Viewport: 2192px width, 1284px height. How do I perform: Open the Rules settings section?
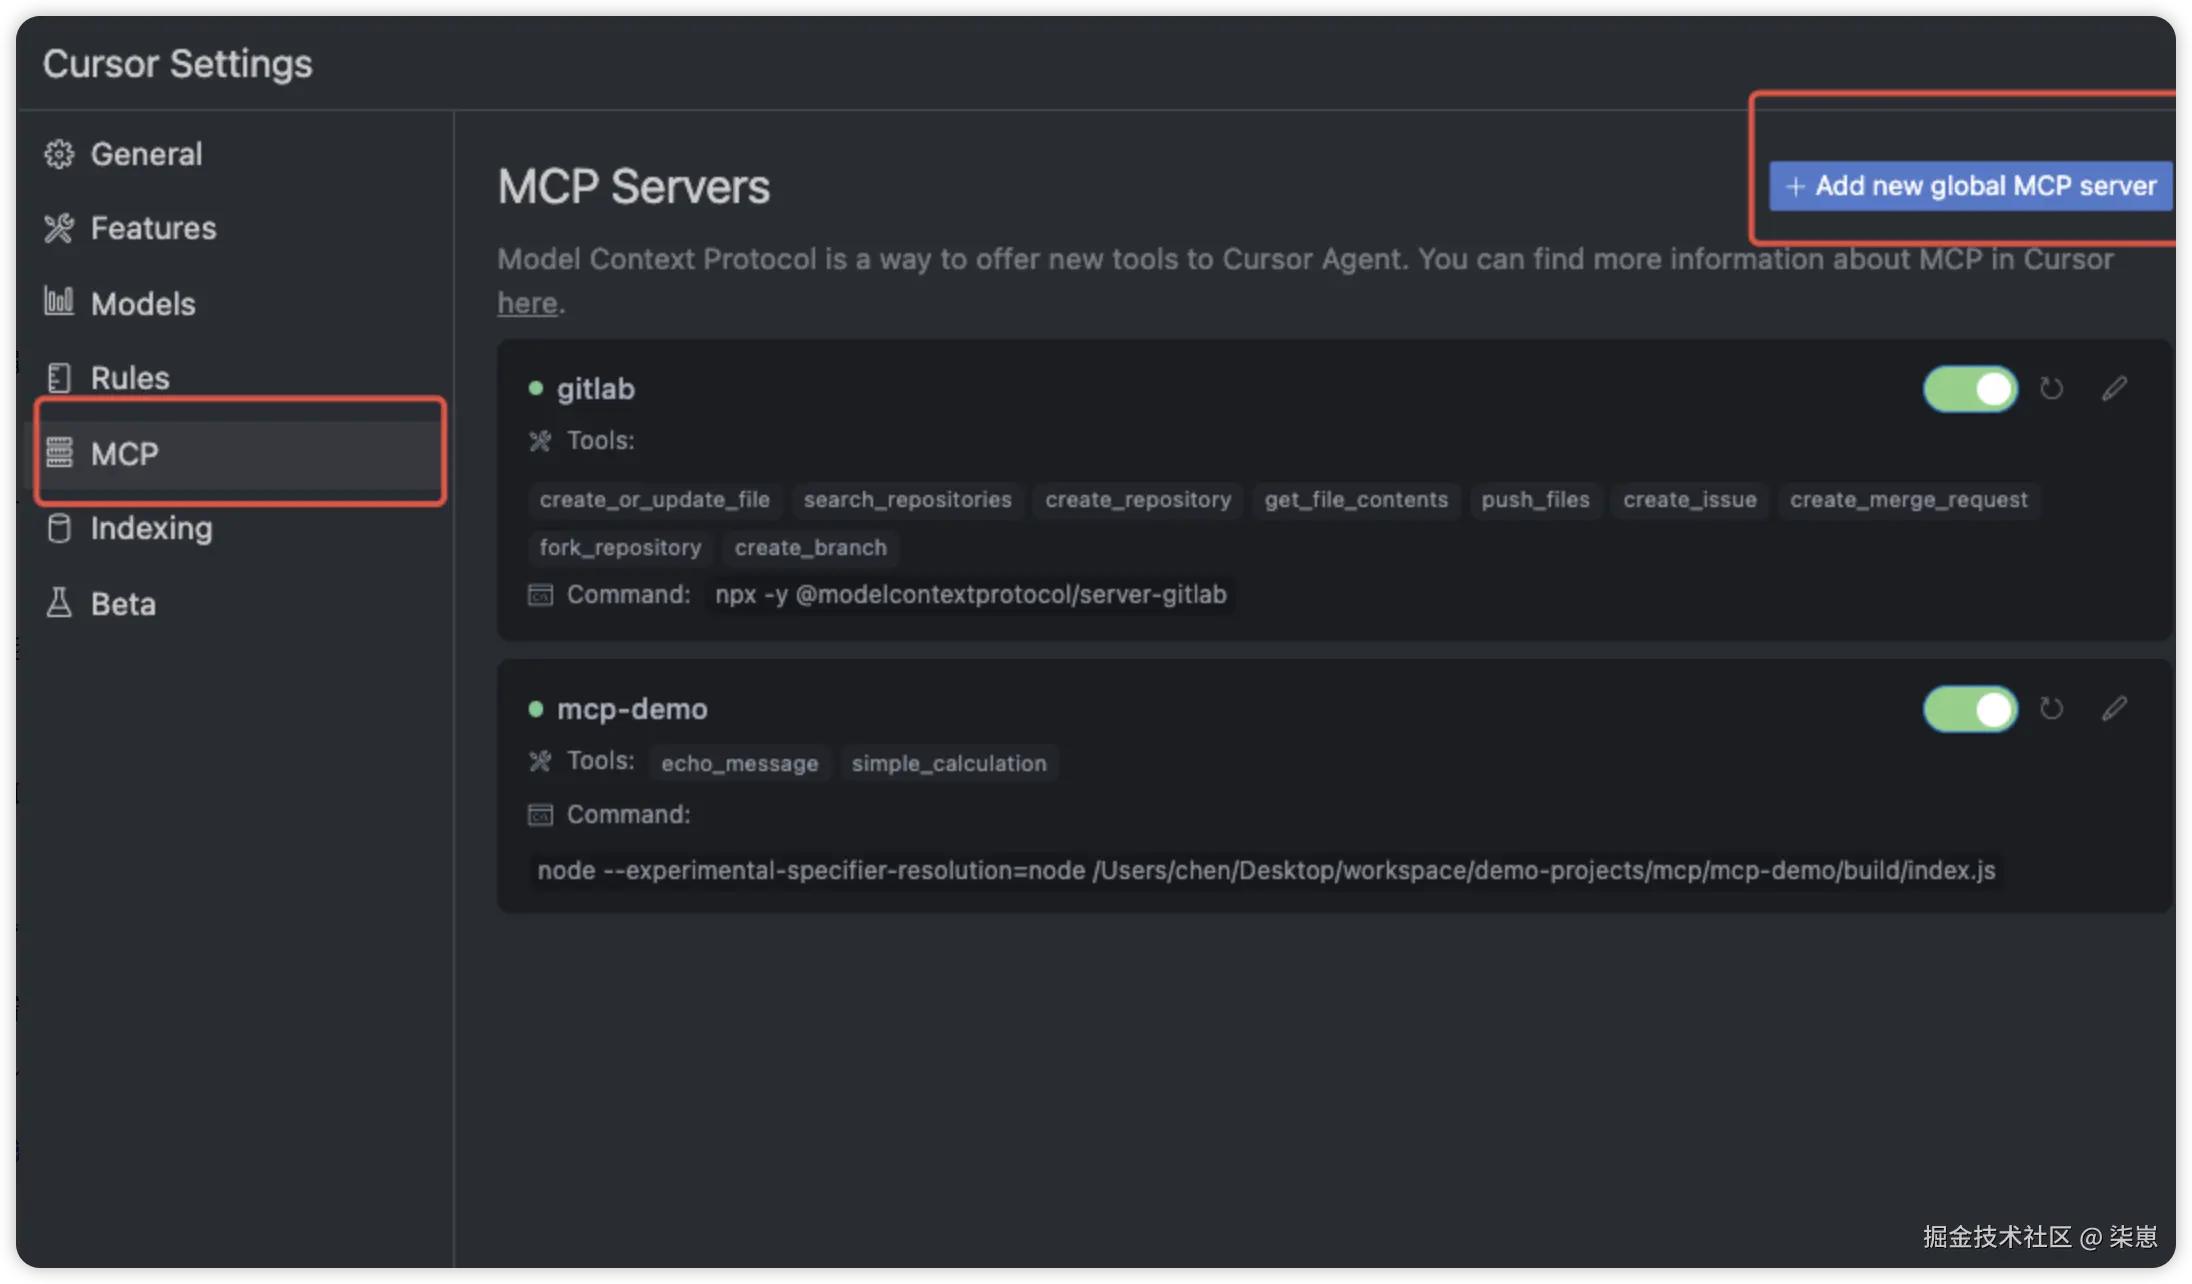pyautogui.click(x=130, y=378)
